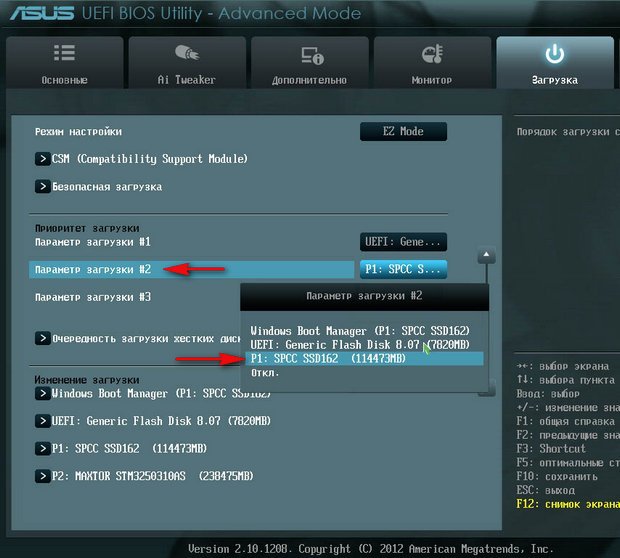Open Boot Option #1 UEFI: Gene... dropdown

coord(403,242)
